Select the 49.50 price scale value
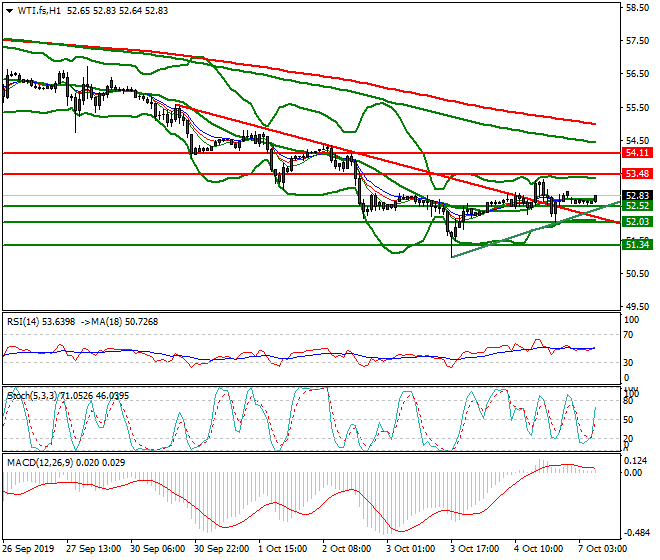The image size is (660, 560). tap(638, 307)
